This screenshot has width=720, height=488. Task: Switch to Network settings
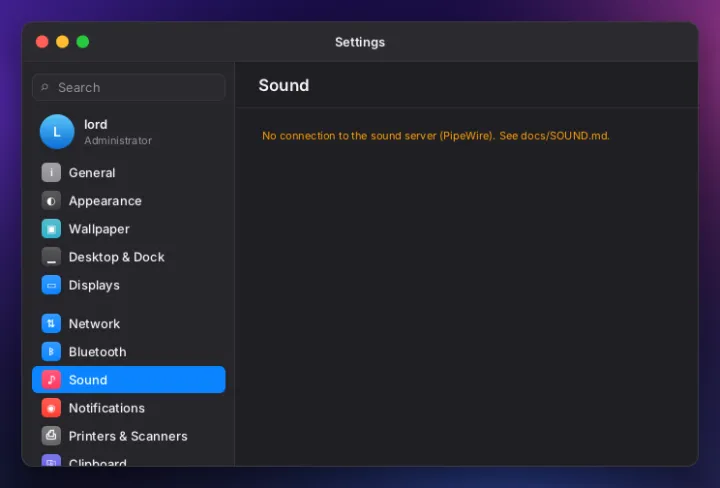129,324
